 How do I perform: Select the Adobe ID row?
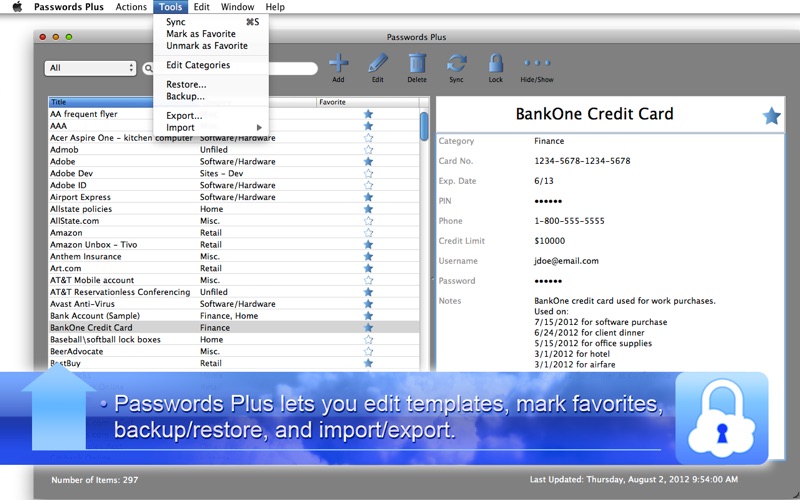coord(234,185)
